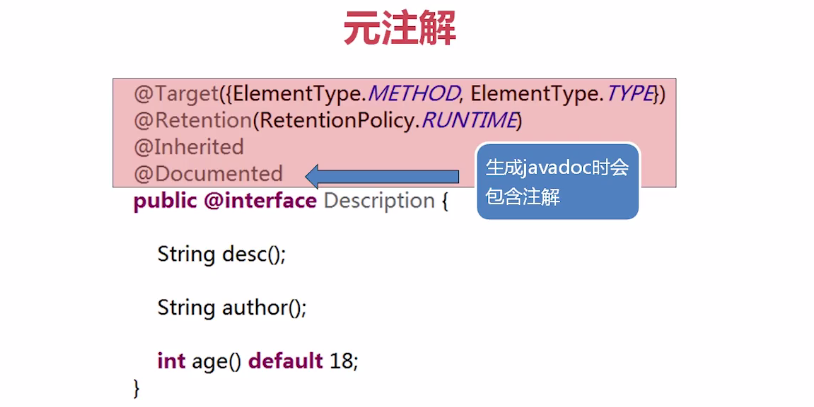Select the @Target annotation text
Viewport: 814px width, 407px height.
(175, 94)
